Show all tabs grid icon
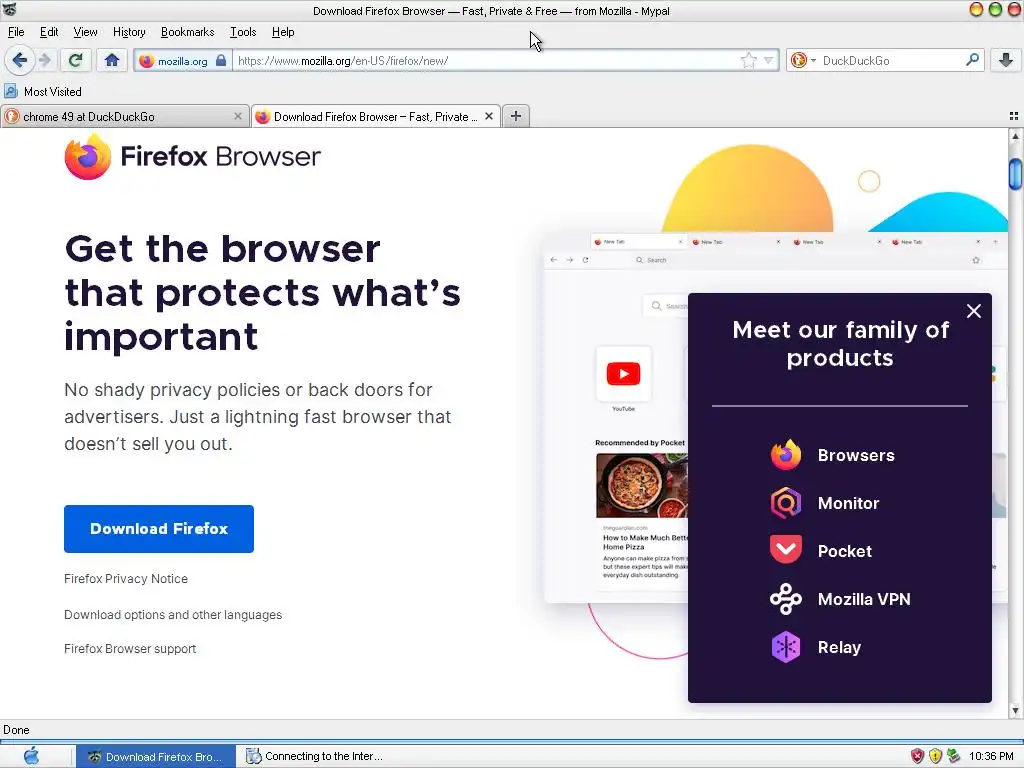 [x=1014, y=116]
